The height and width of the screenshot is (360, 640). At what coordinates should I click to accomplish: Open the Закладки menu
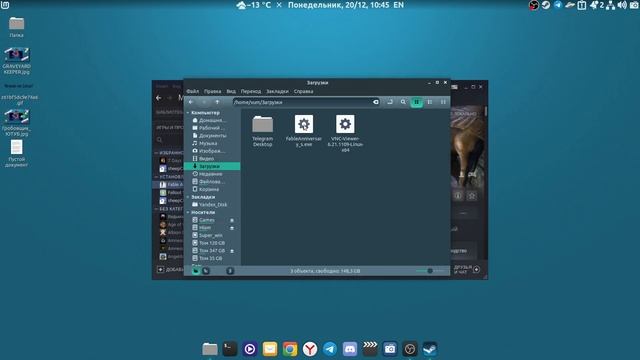pyautogui.click(x=277, y=91)
